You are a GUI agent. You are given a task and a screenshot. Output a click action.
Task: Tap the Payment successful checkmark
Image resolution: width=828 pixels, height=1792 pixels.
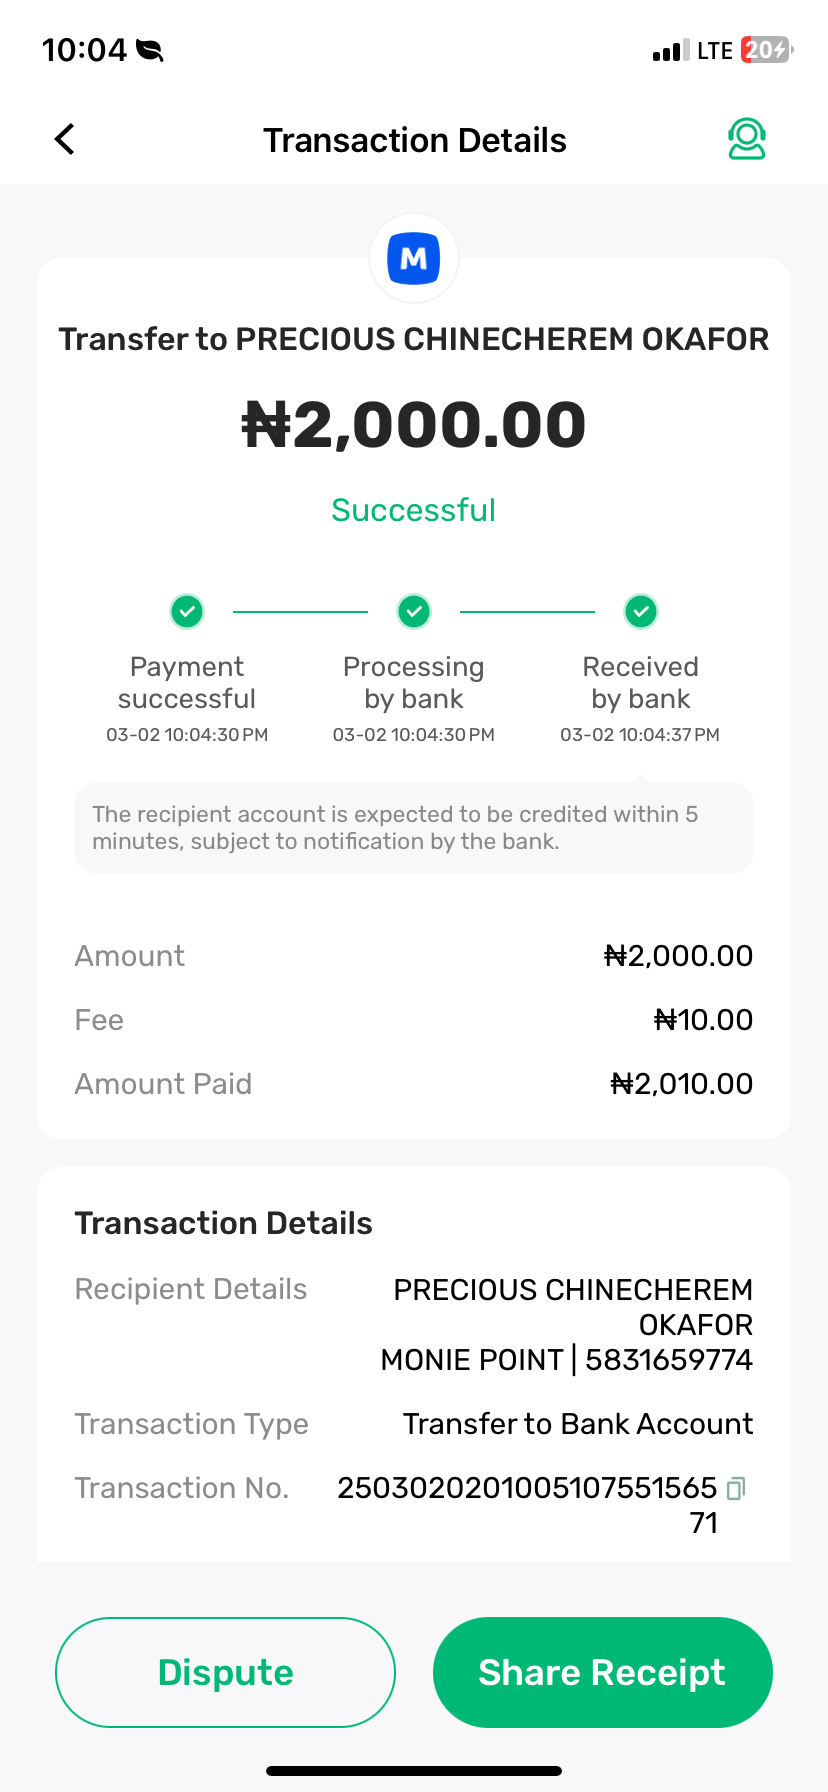click(187, 610)
